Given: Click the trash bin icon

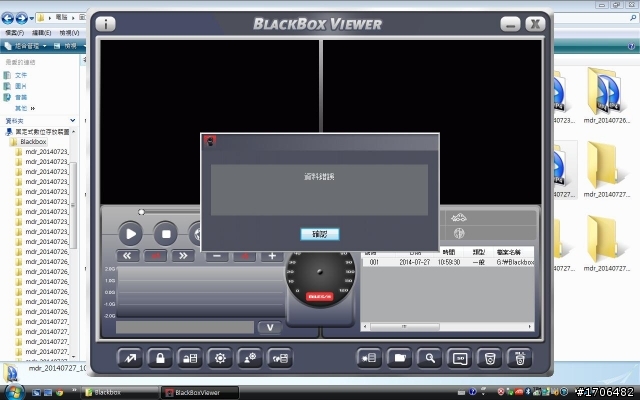Looking at the screenshot, I should [x=489, y=358].
